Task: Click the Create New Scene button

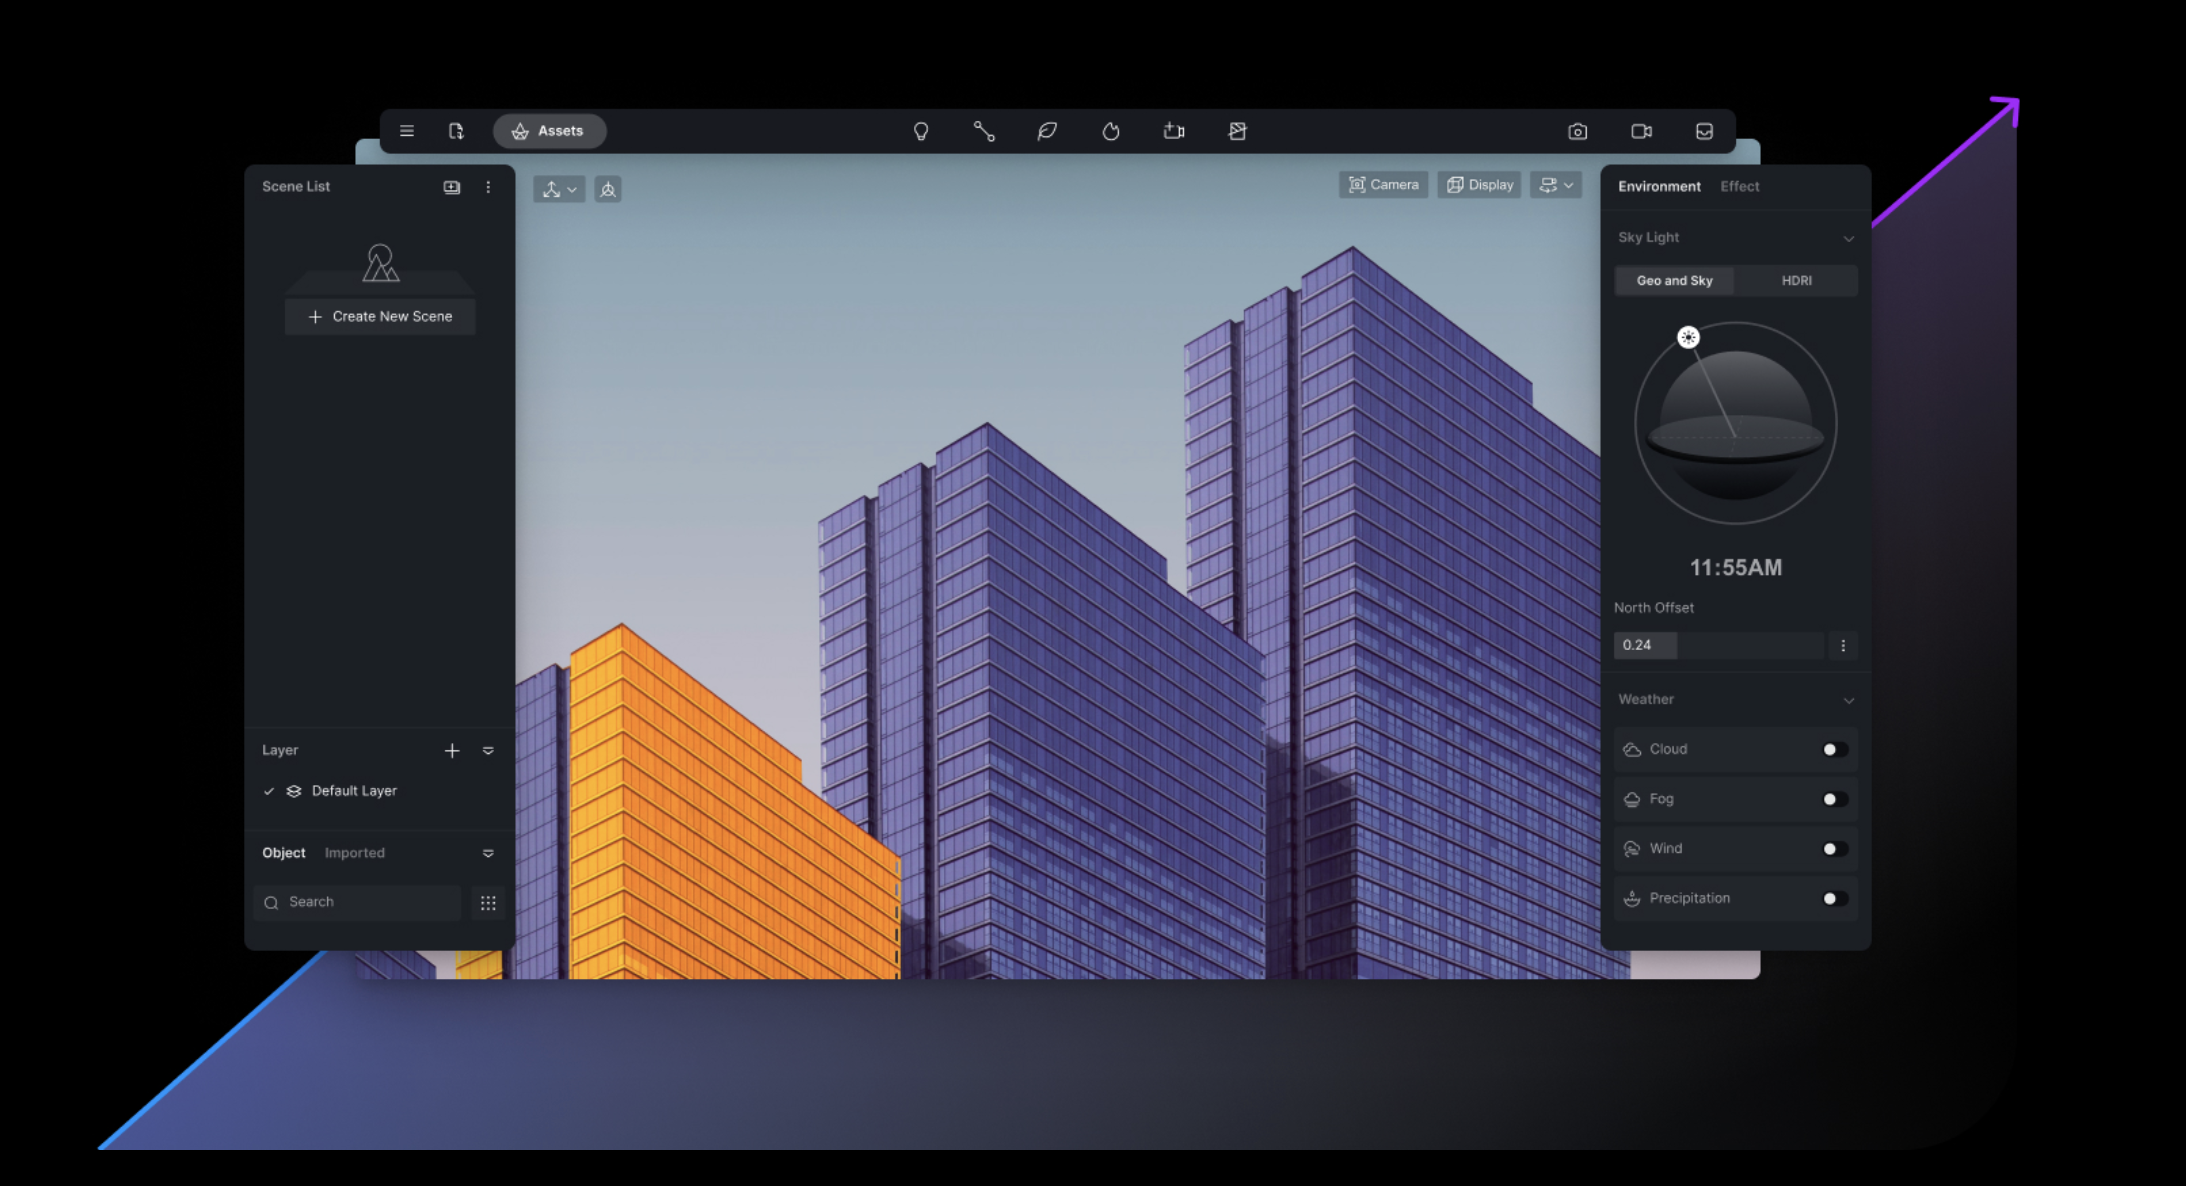Action: [380, 316]
